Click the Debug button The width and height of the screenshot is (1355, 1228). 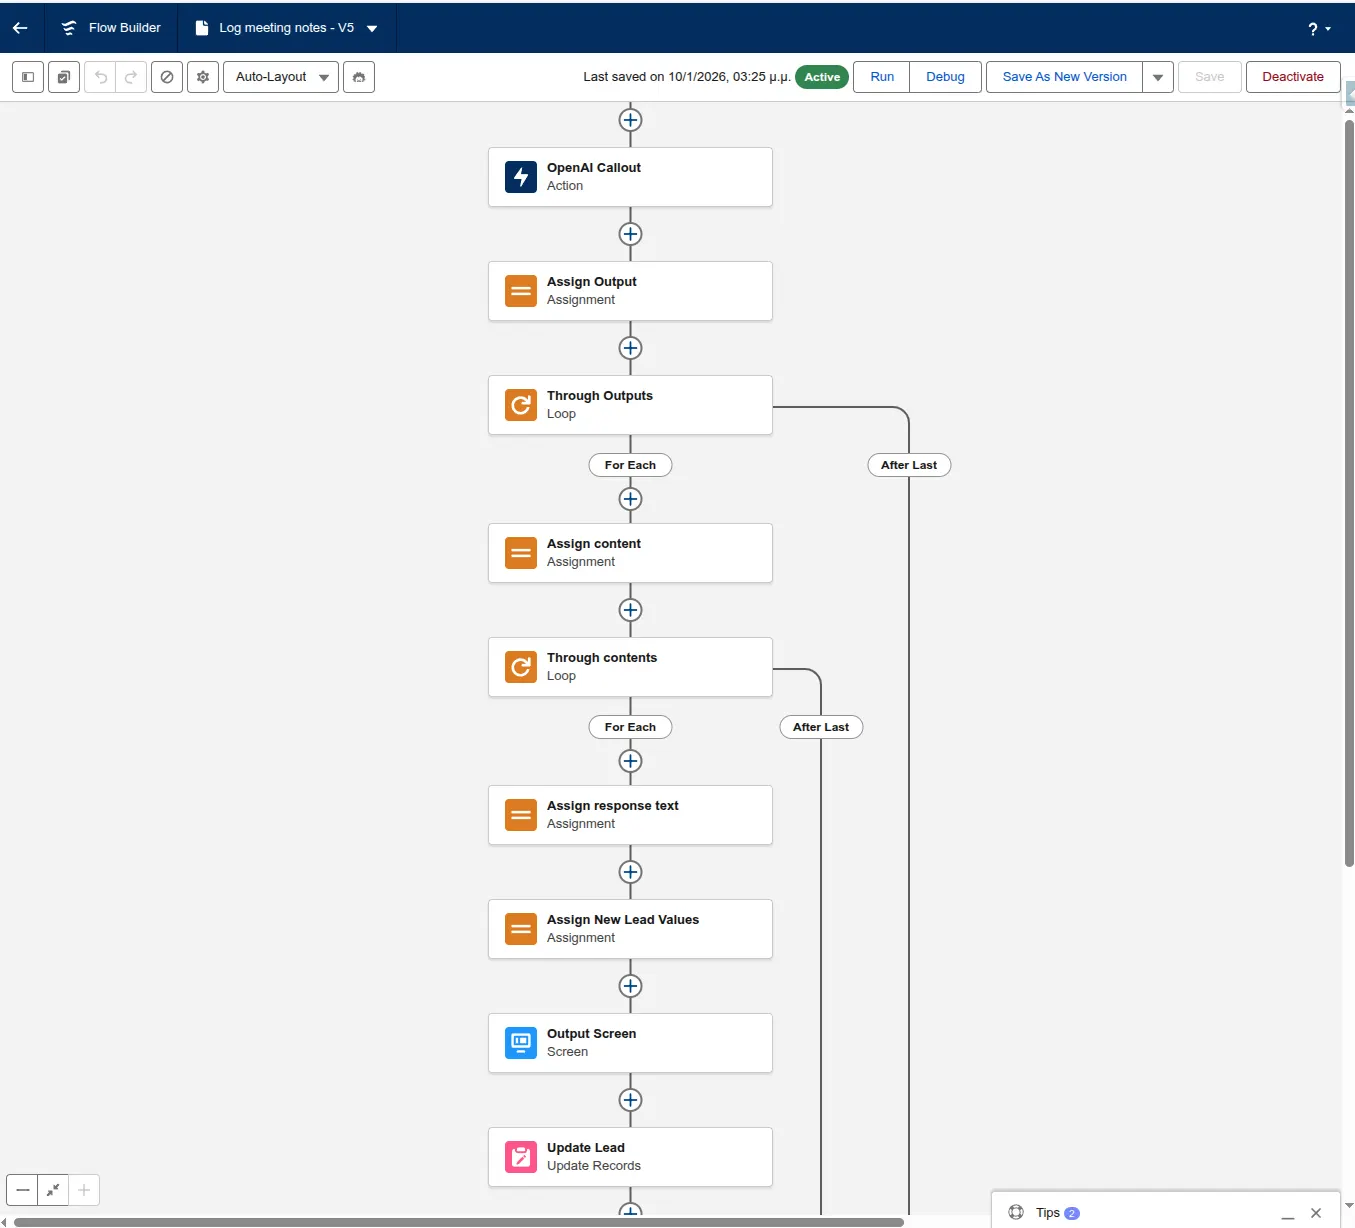(944, 77)
